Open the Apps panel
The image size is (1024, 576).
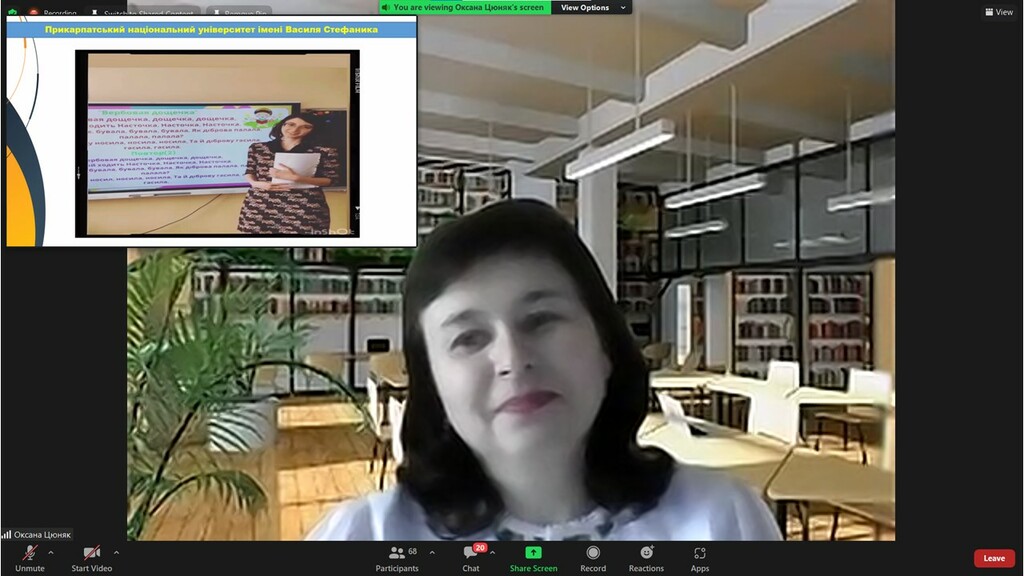tap(700, 553)
